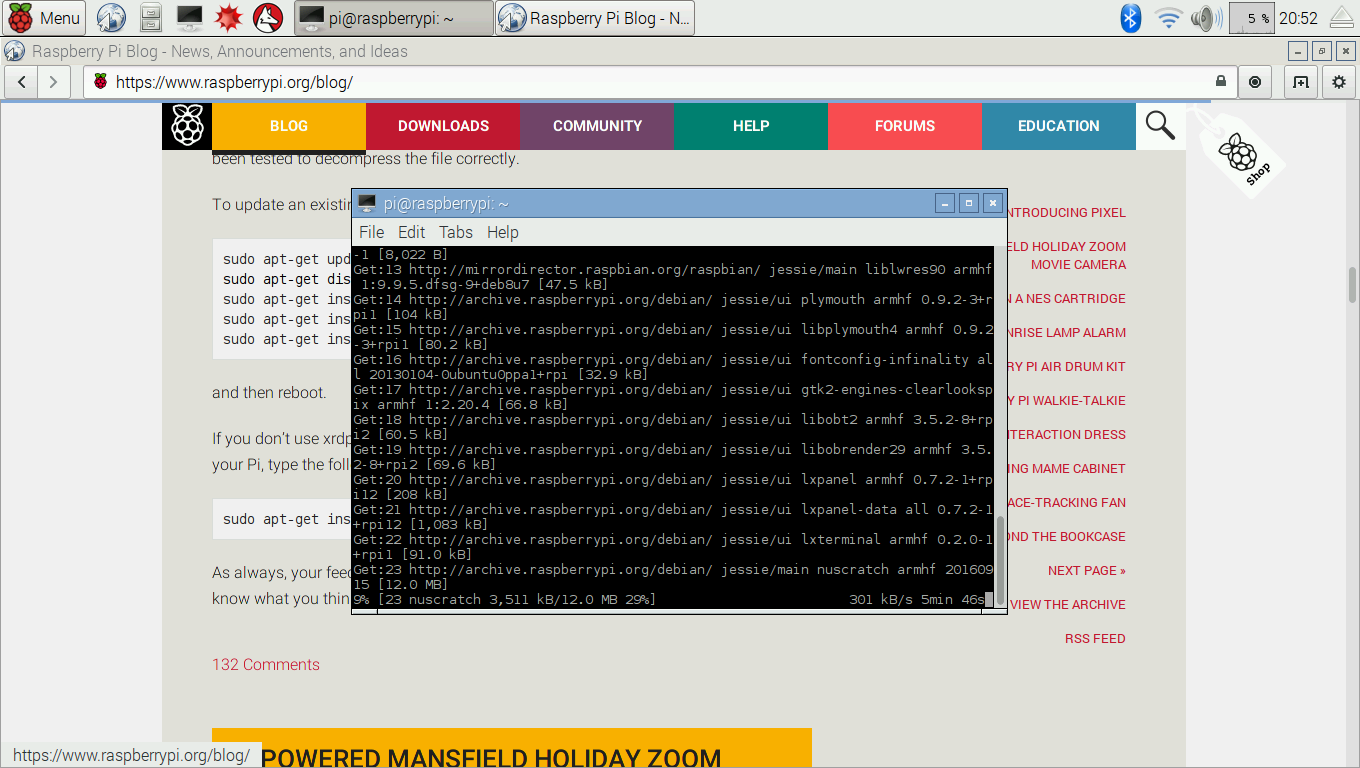Open the FACE-TRACKING FAN sidebar link
Screen dimensions: 1360x768
[1066, 503]
